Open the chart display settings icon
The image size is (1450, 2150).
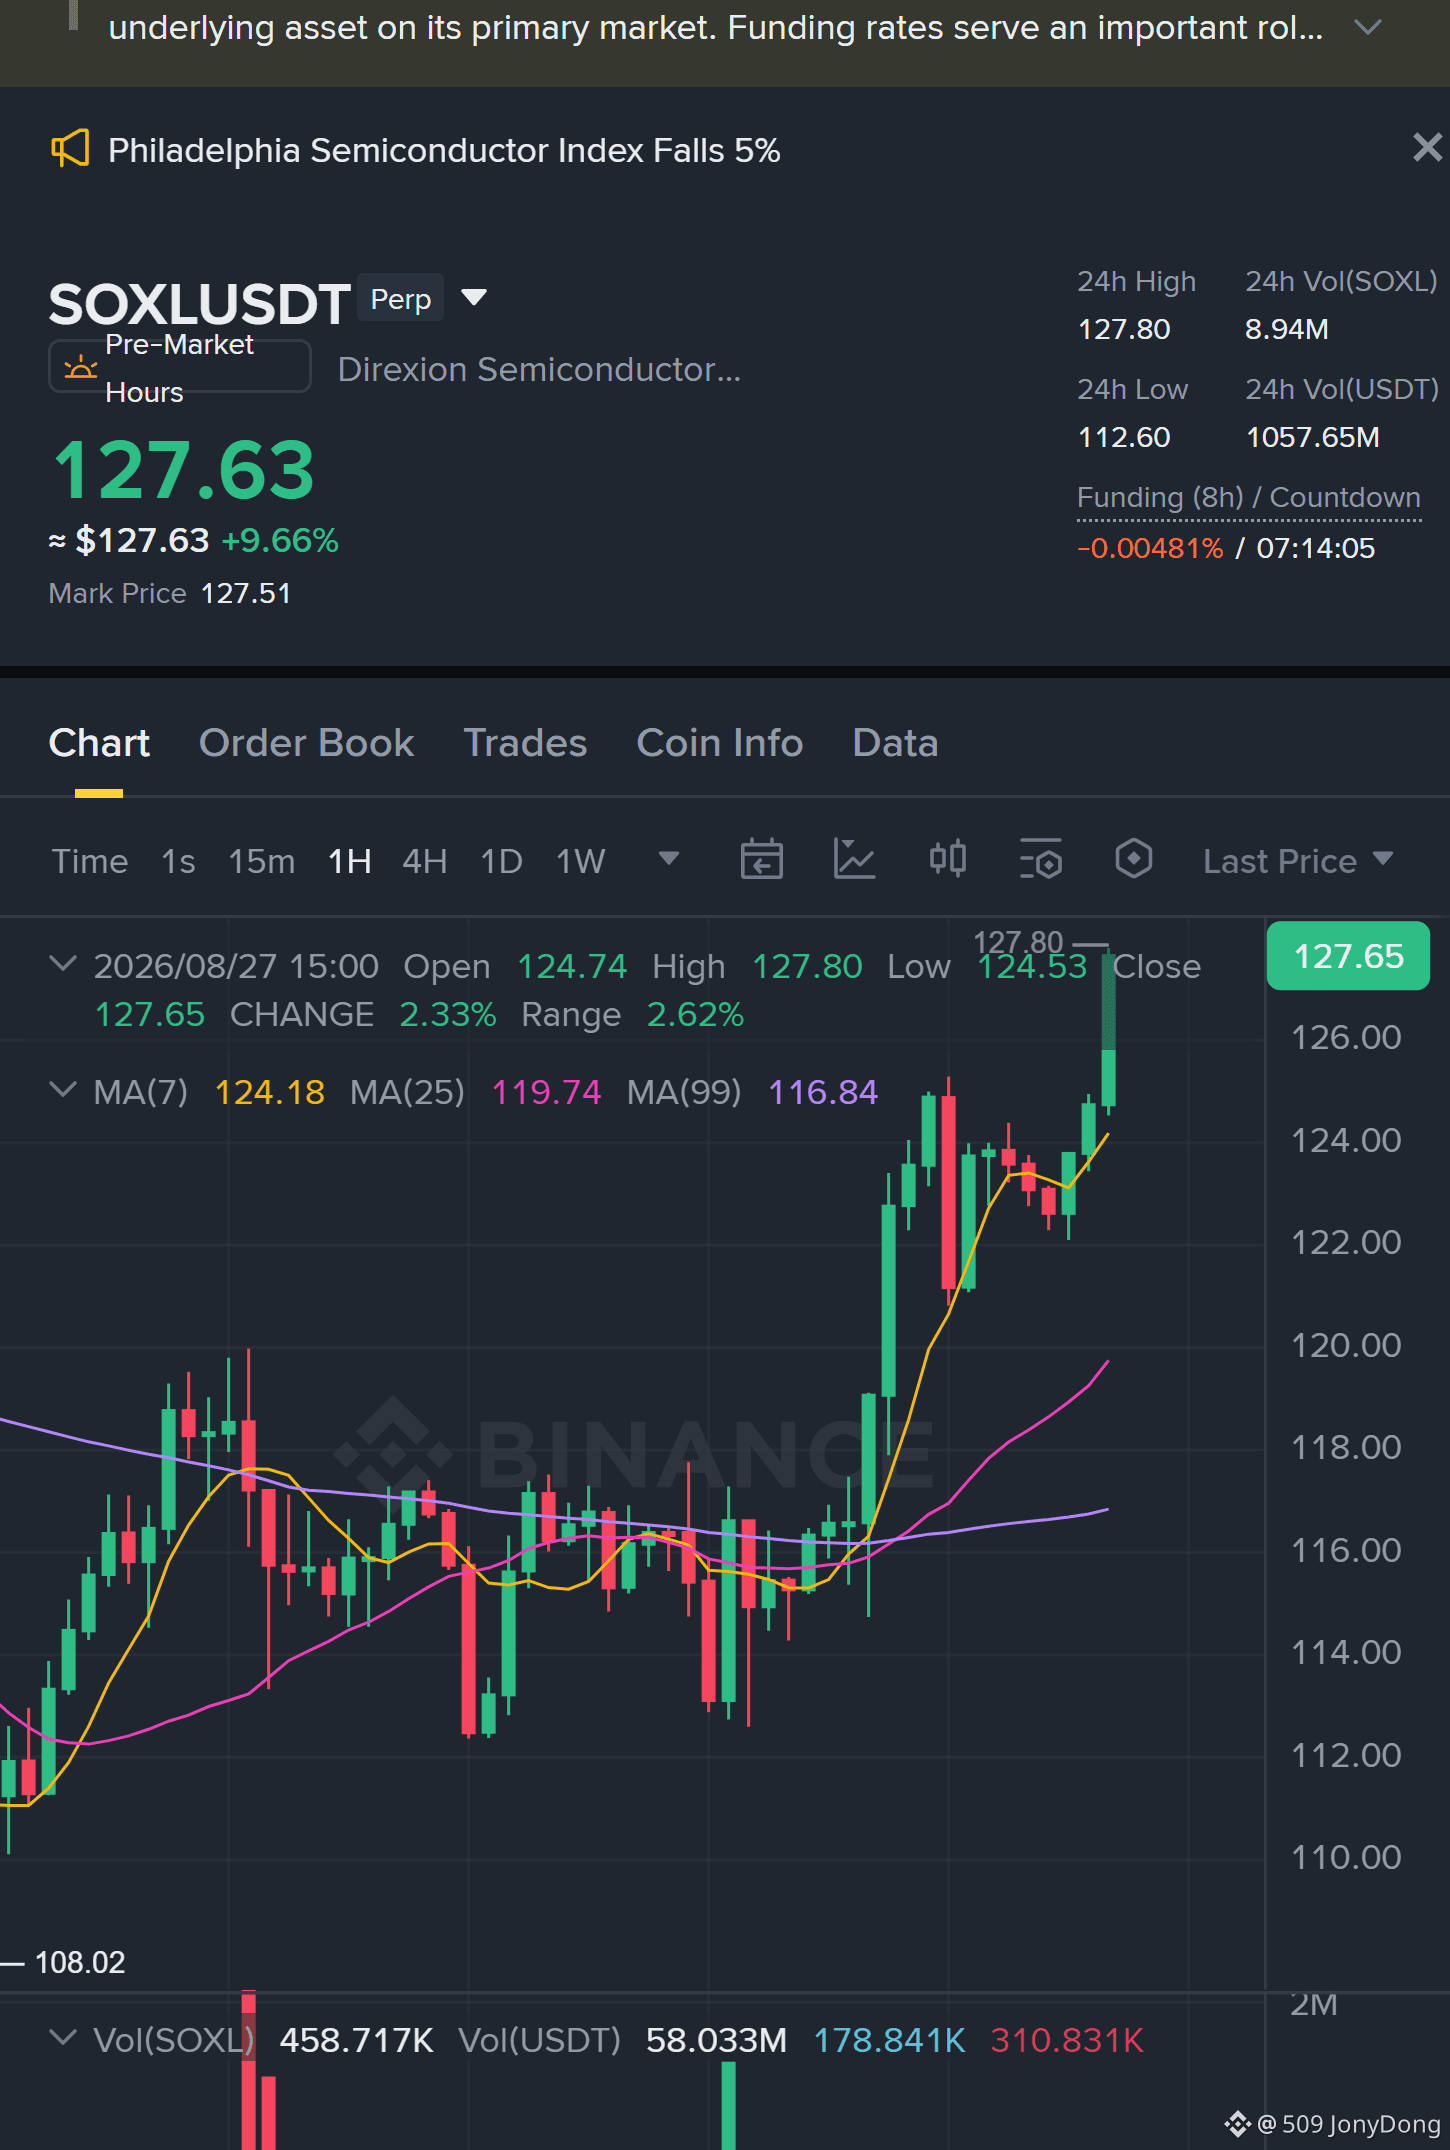point(1041,860)
